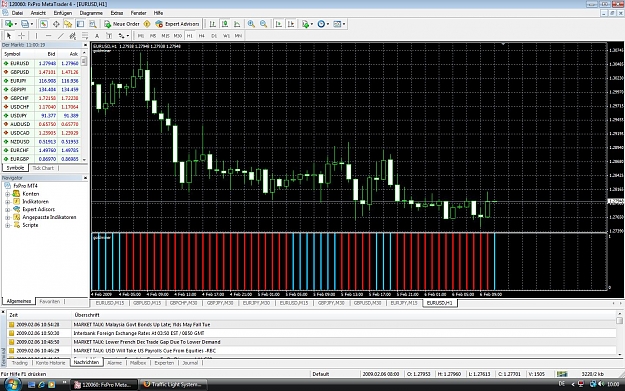Select the USDJPY row in Market Watch
Image resolution: width=625 pixels, height=391 pixels.
41,116
